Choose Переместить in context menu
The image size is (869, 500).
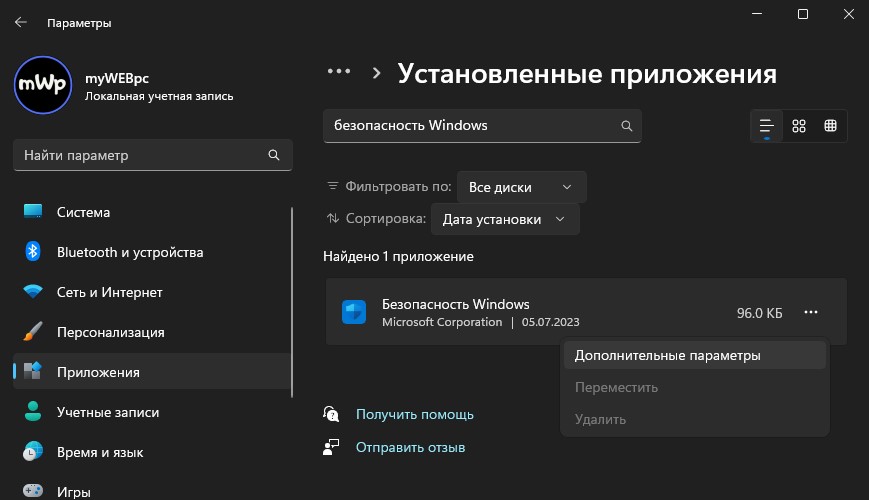694,387
